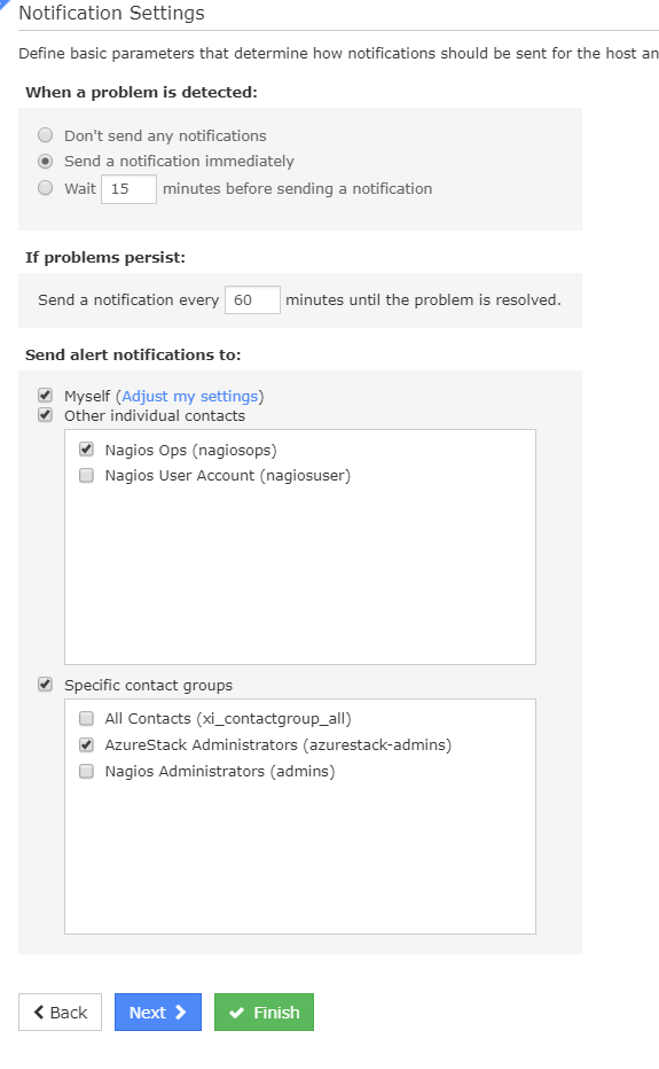Uncheck the Myself checkbox
The image size is (659, 1069).
(x=45, y=396)
